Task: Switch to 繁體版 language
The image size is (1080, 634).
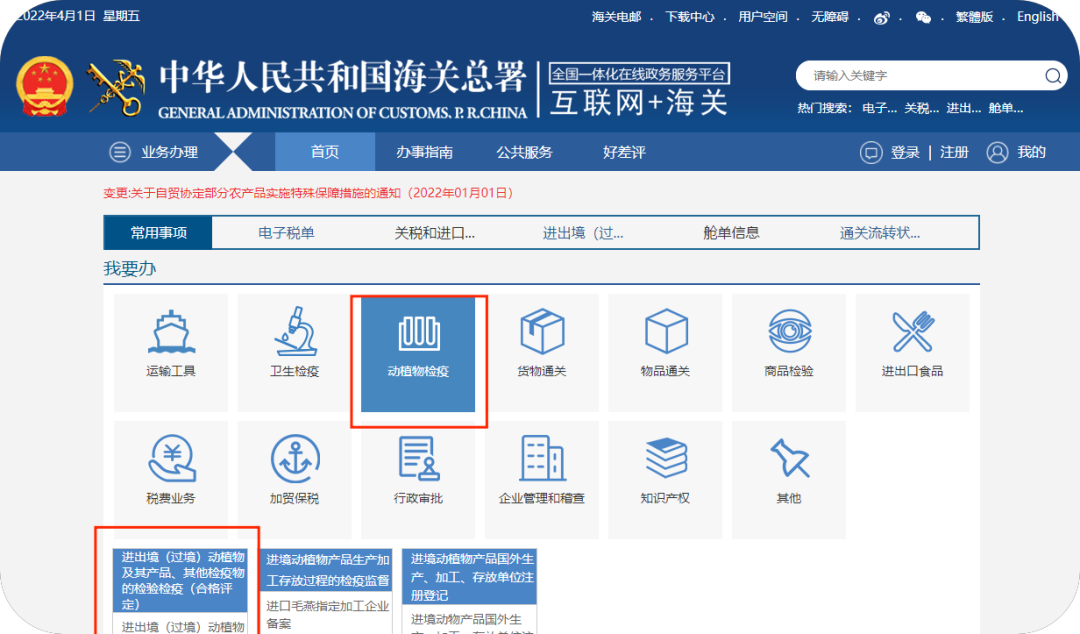Action: click(x=974, y=17)
